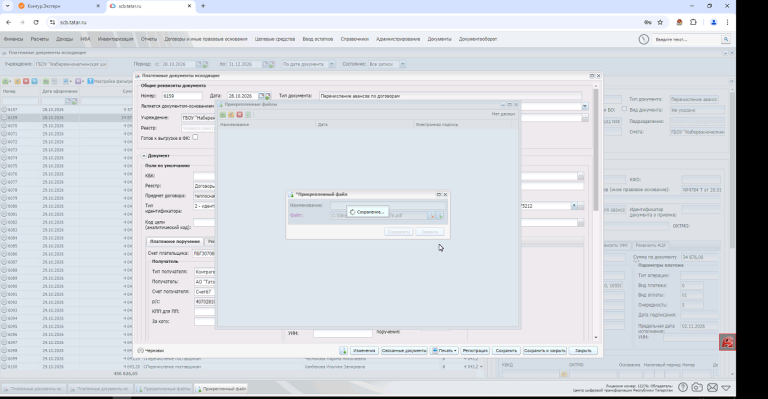768x399 pixels.
Task: Click Связанные документы button
Action: point(404,351)
